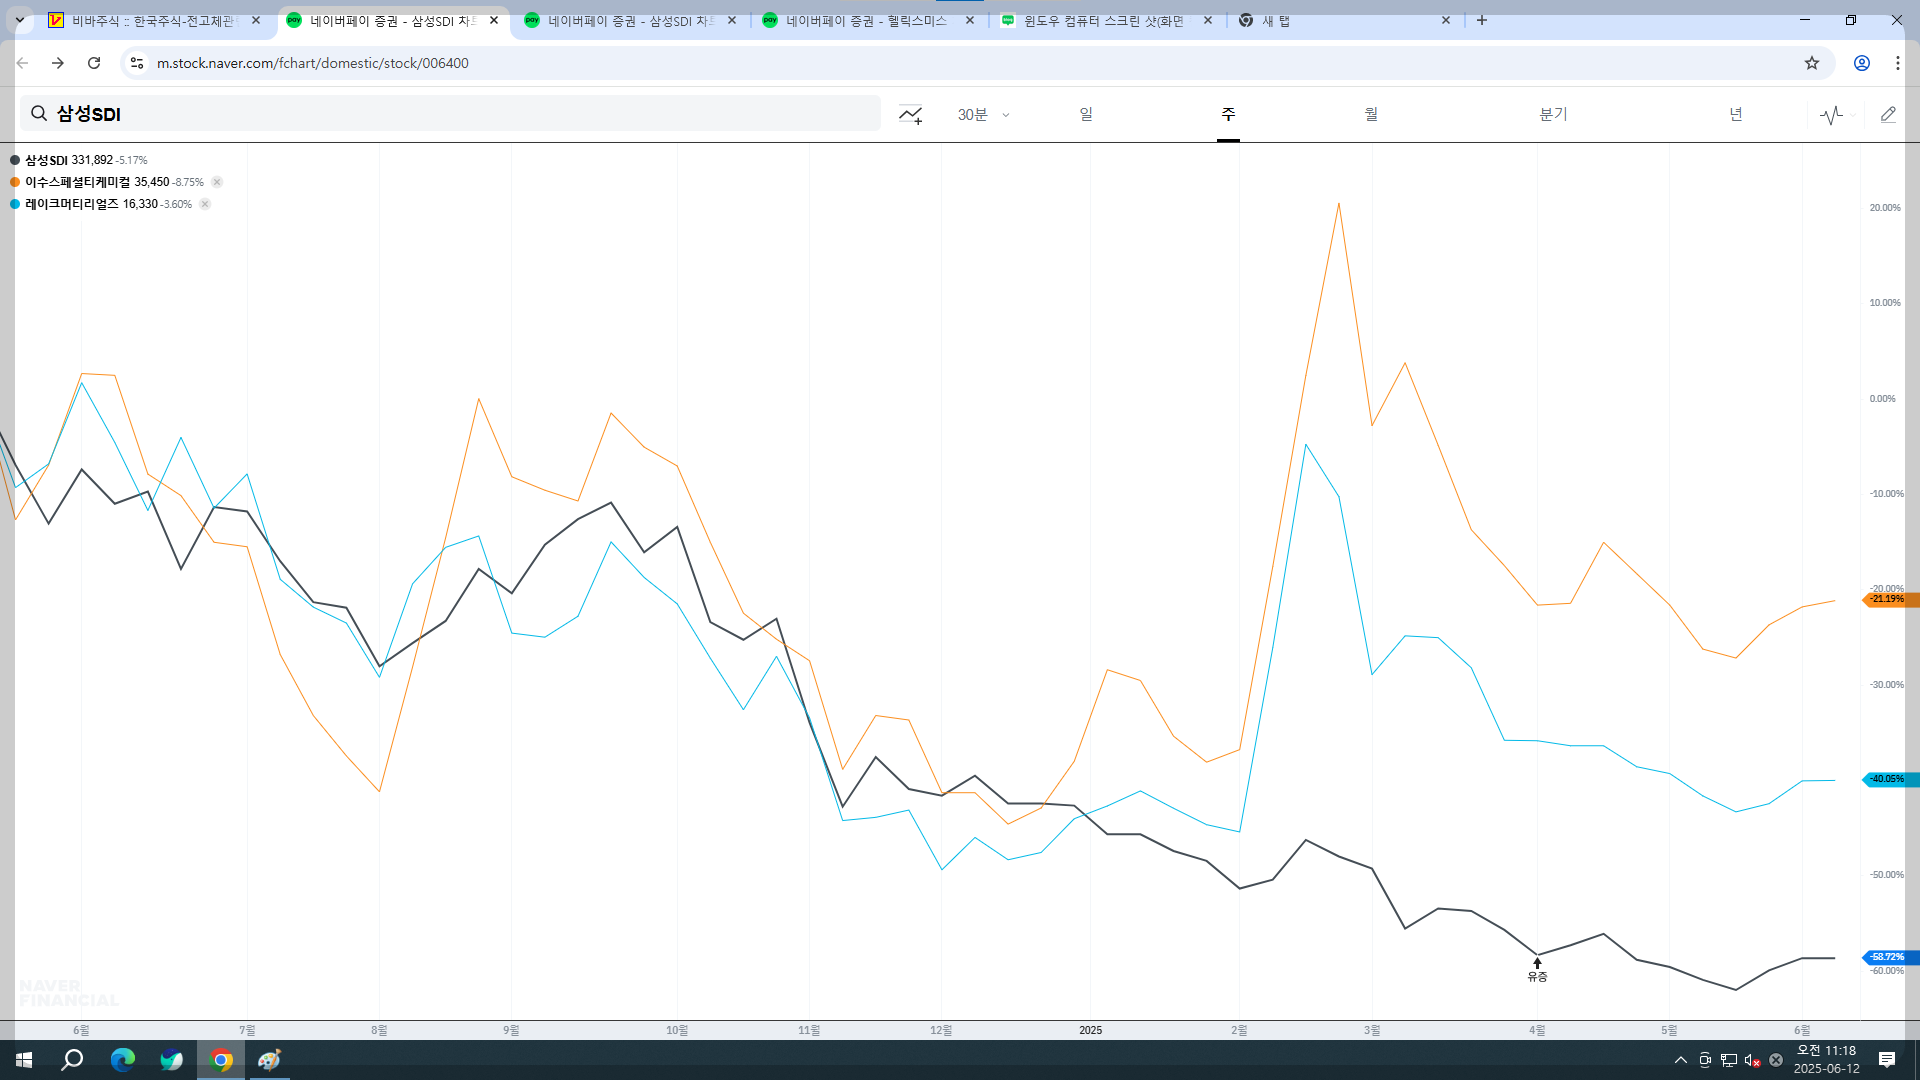Screen dimensions: 1920x1080
Task: Expand the 30분 interval dropdown
Action: click(984, 115)
